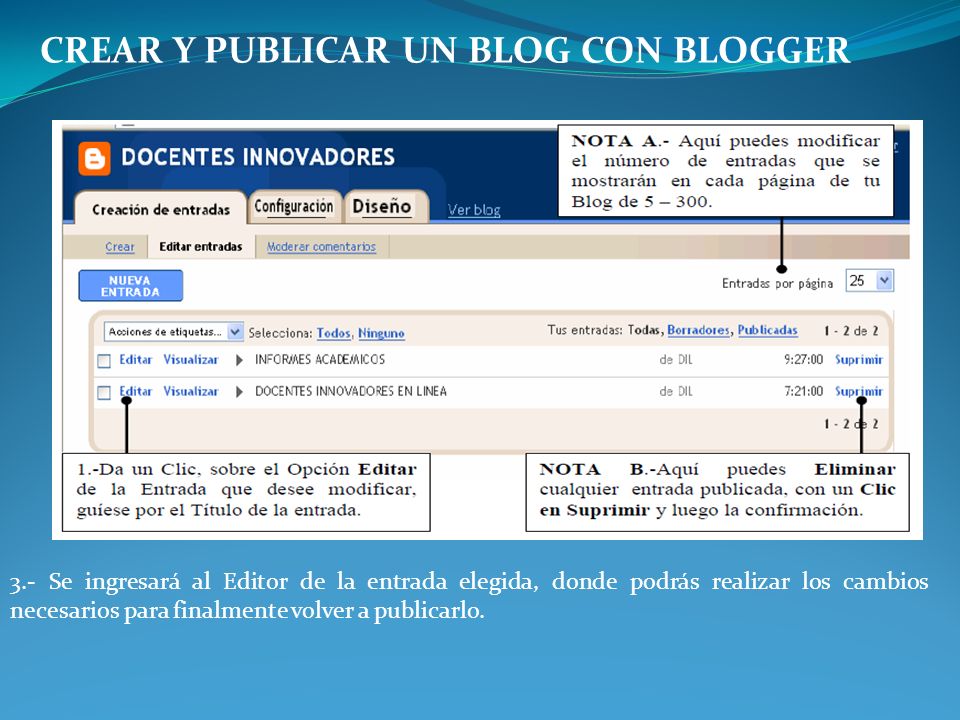Viewport: 960px width, 720px height.
Task: Click Suprimir for the 7:21:00 entry
Action: pos(859,391)
